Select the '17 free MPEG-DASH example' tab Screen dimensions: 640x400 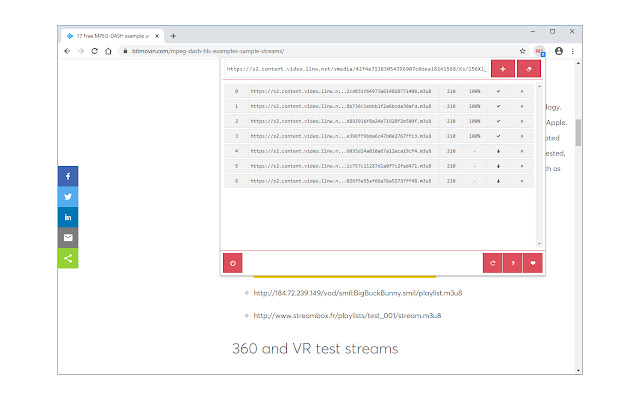108,35
